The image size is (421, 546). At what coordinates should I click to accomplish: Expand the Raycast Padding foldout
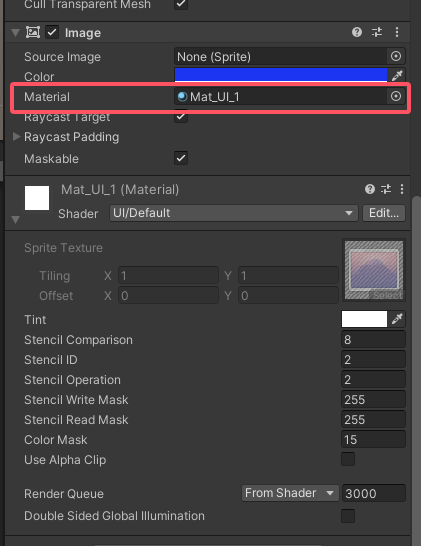(16, 136)
